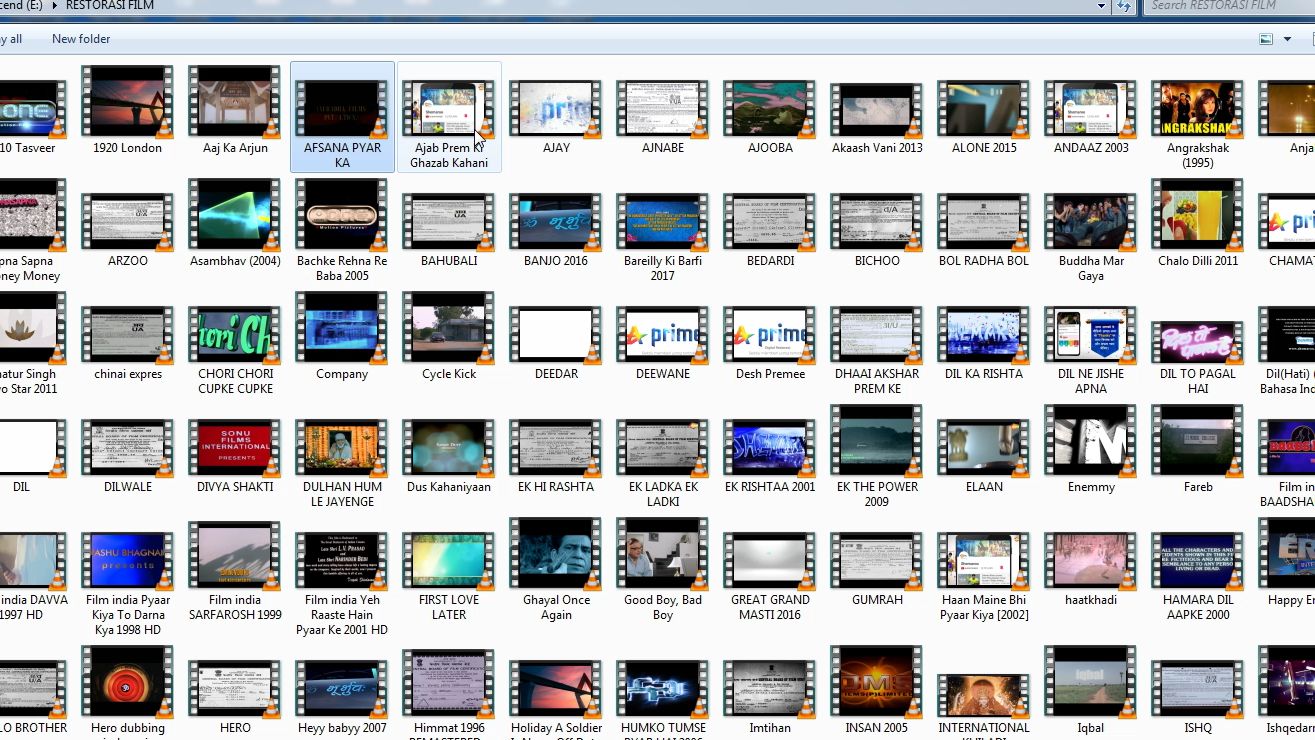Select the Ajab Prem Ki Ghazab Kahani video
The image size is (1315, 740).
coord(449,117)
